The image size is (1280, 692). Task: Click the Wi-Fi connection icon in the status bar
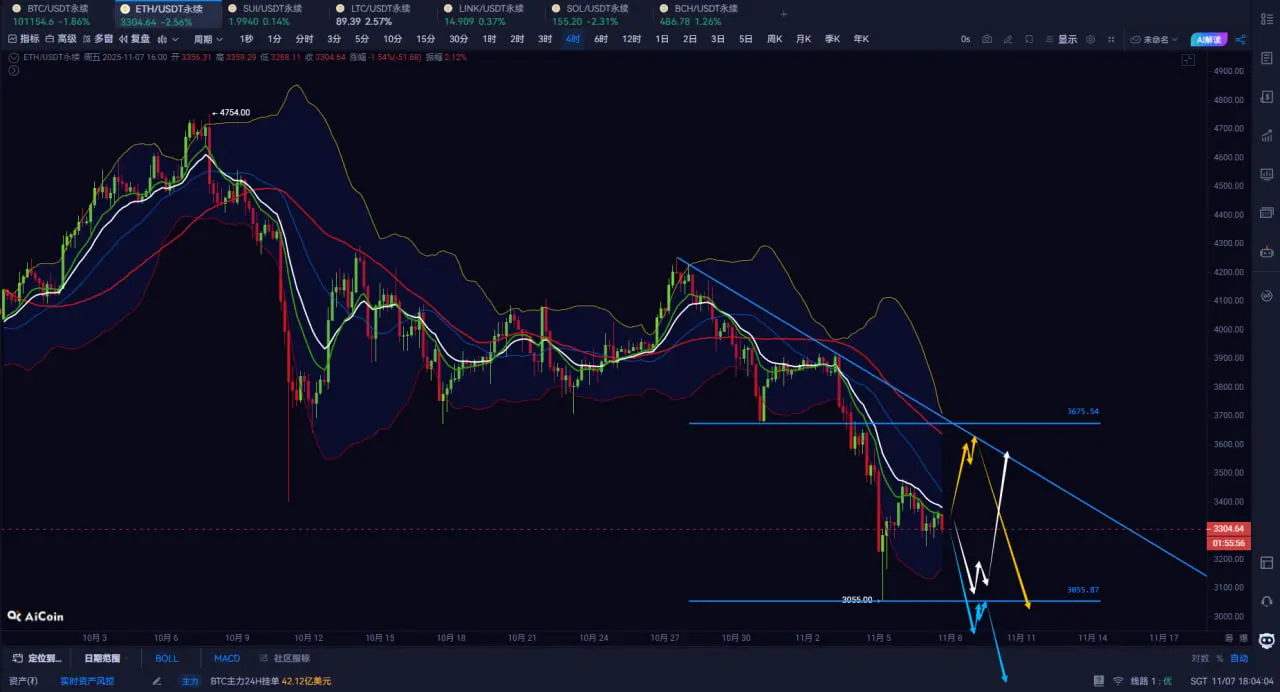pyautogui.click(x=1118, y=681)
